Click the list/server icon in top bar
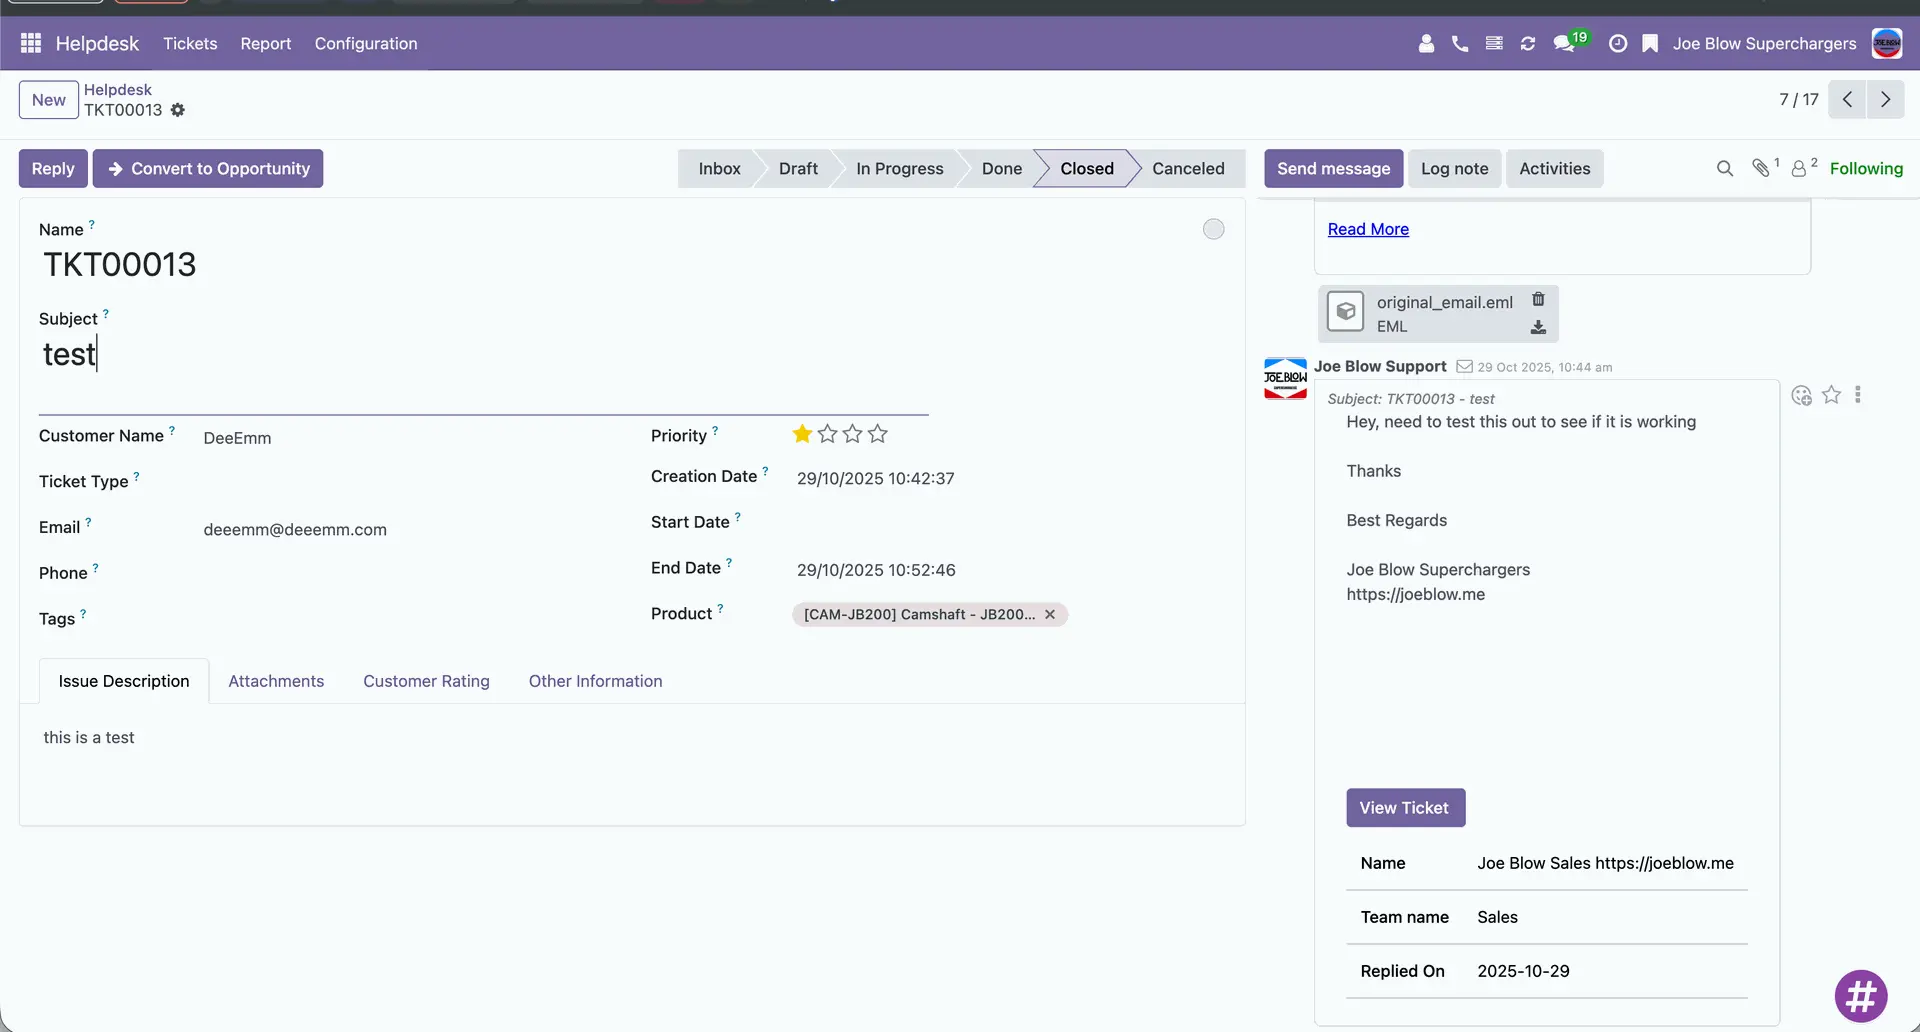This screenshot has width=1920, height=1032. (1494, 43)
